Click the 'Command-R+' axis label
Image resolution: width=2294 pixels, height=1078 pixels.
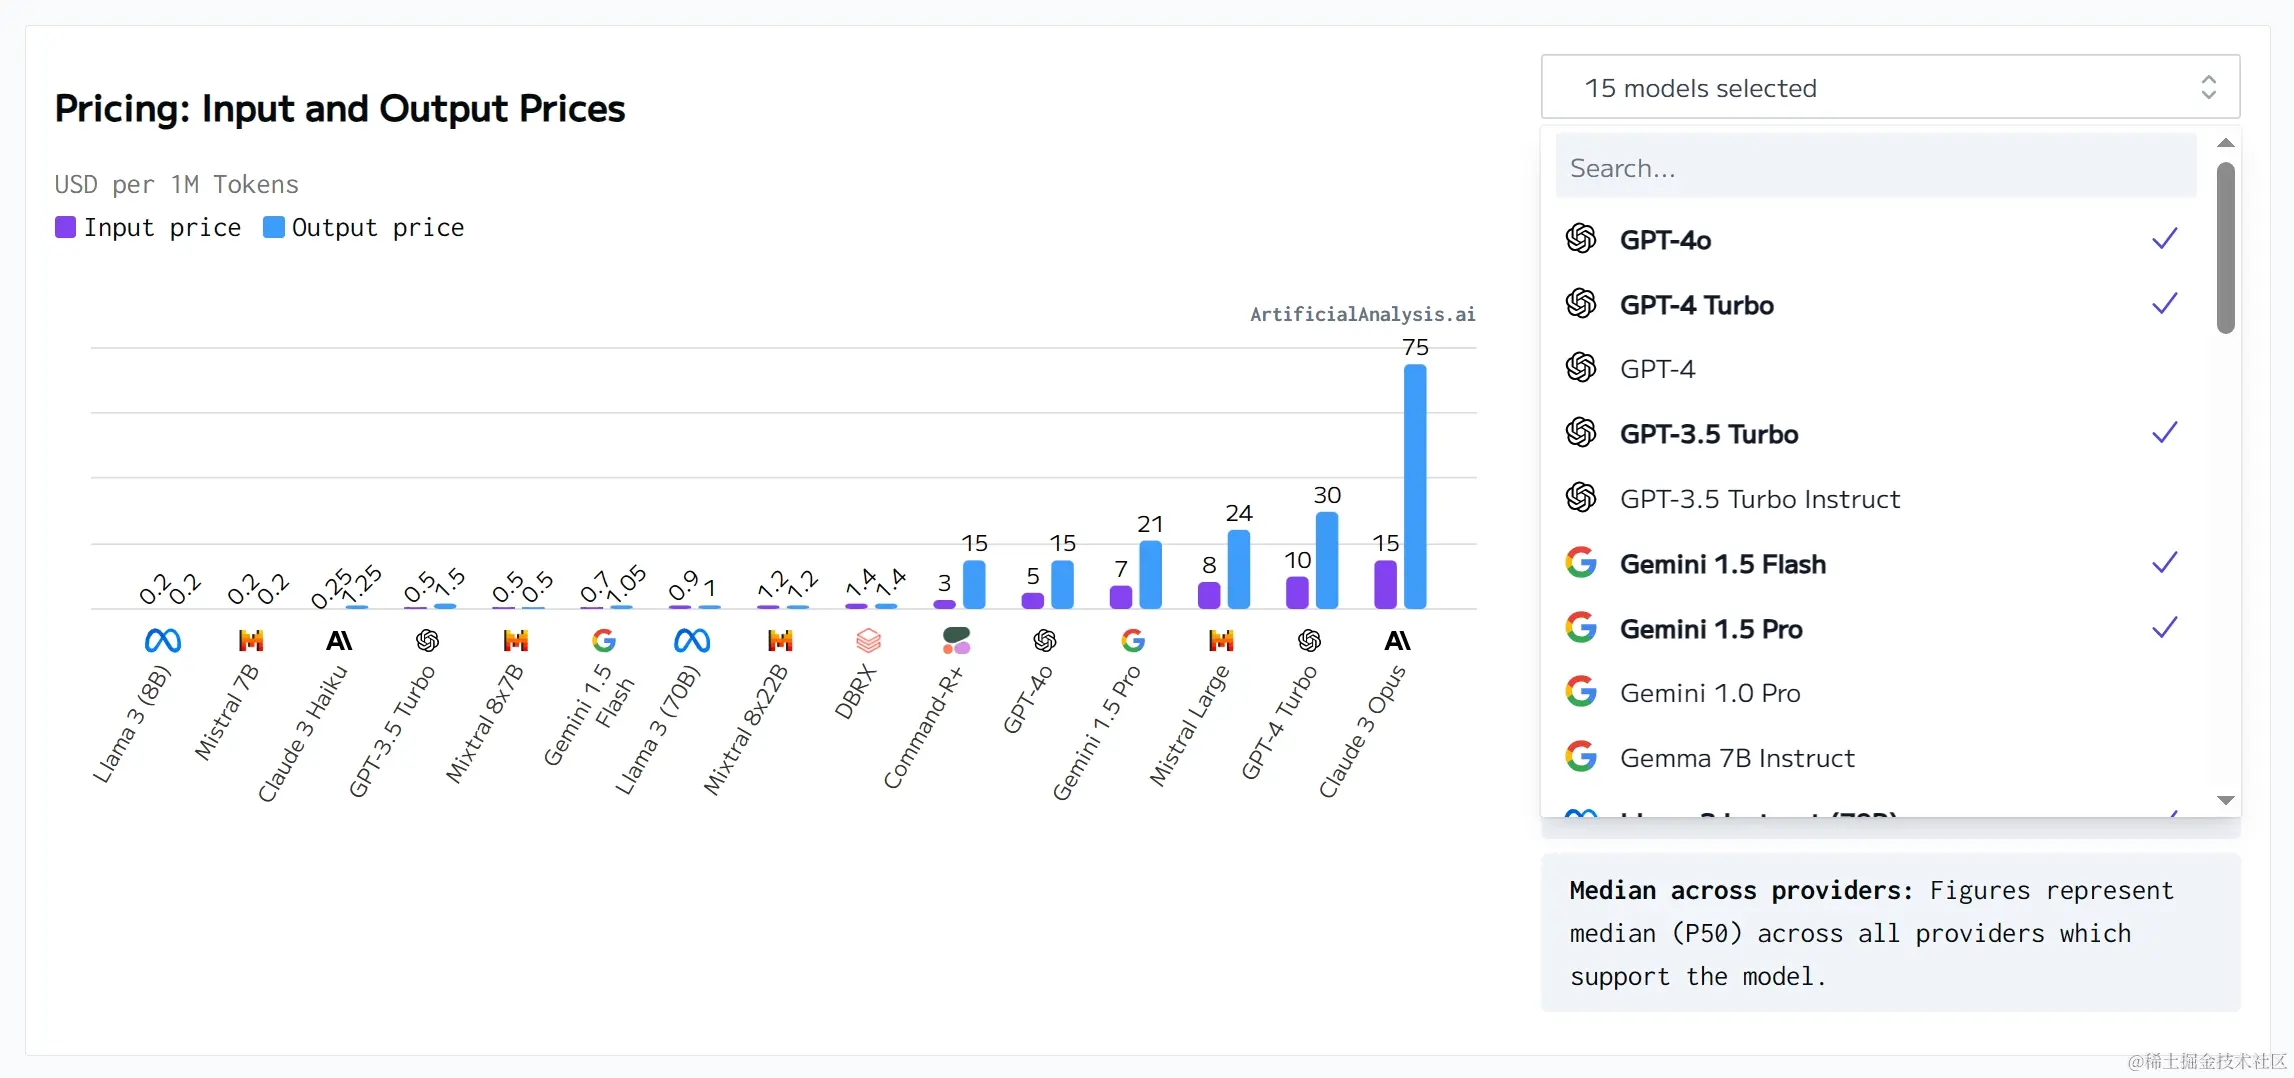point(924,727)
